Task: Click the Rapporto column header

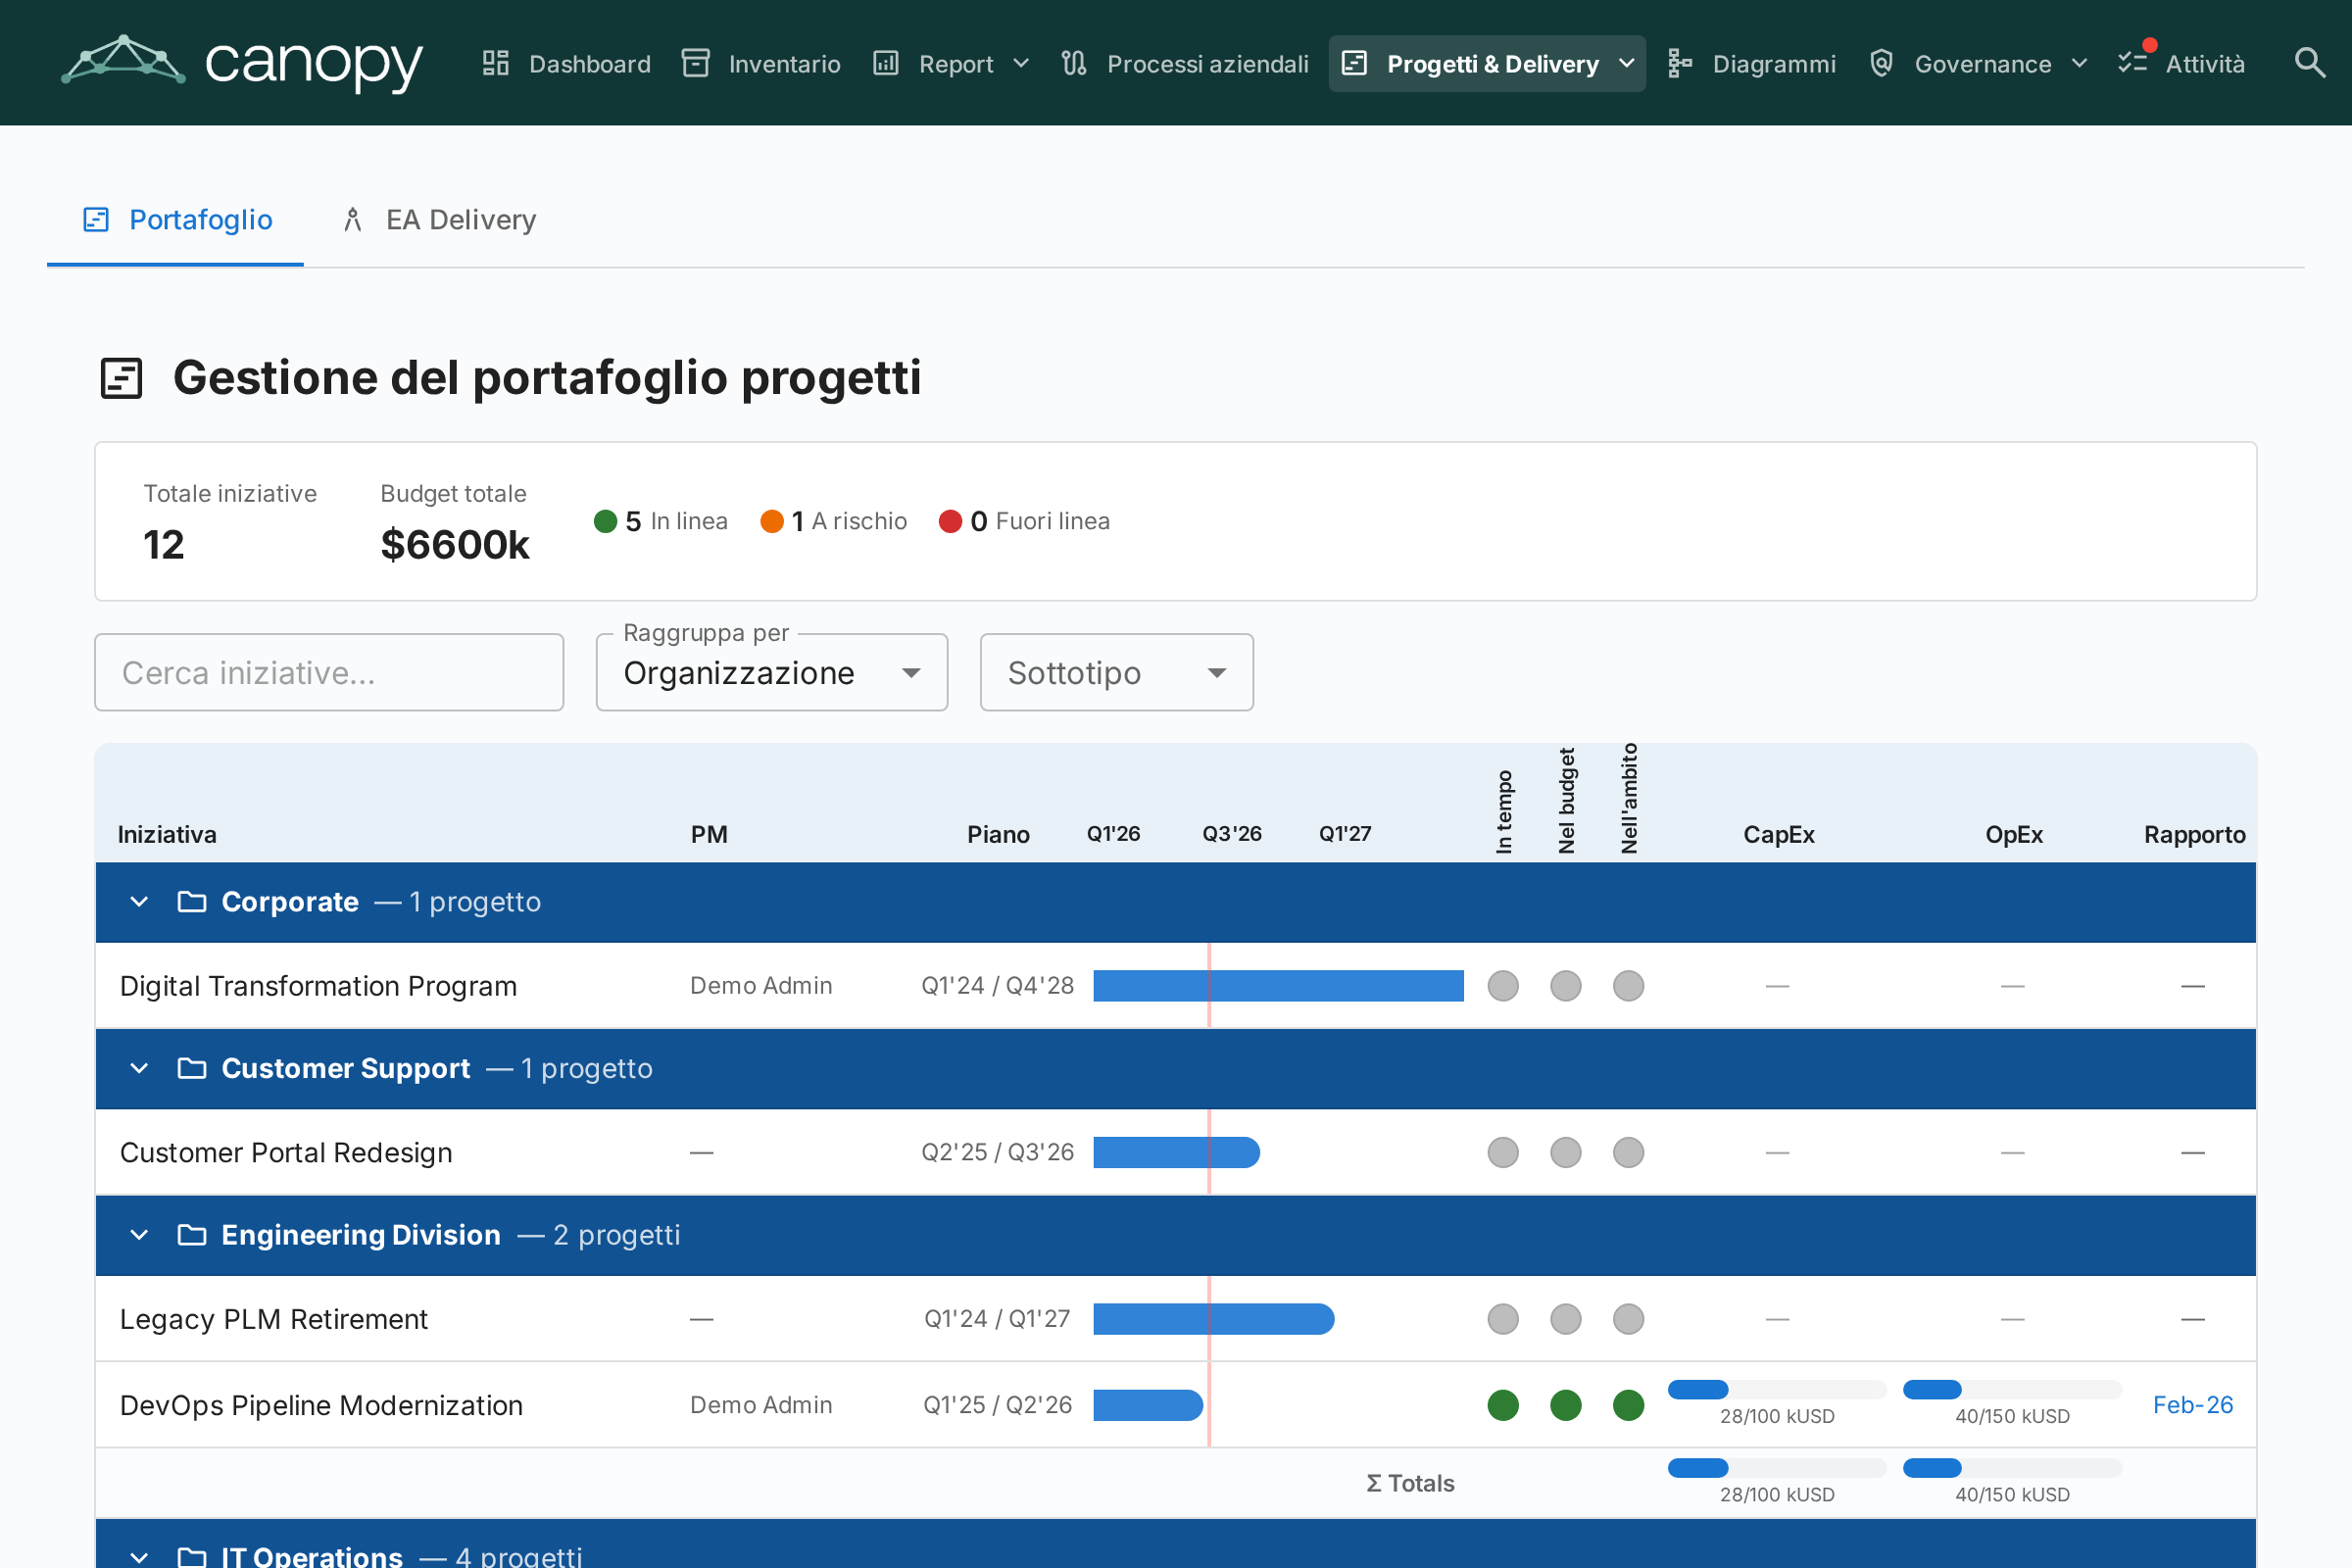Action: (2194, 834)
